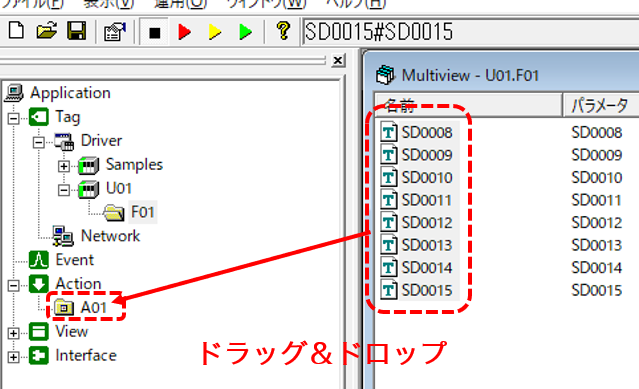Collapse the Action tree node
The image size is (639, 389).
point(13,286)
